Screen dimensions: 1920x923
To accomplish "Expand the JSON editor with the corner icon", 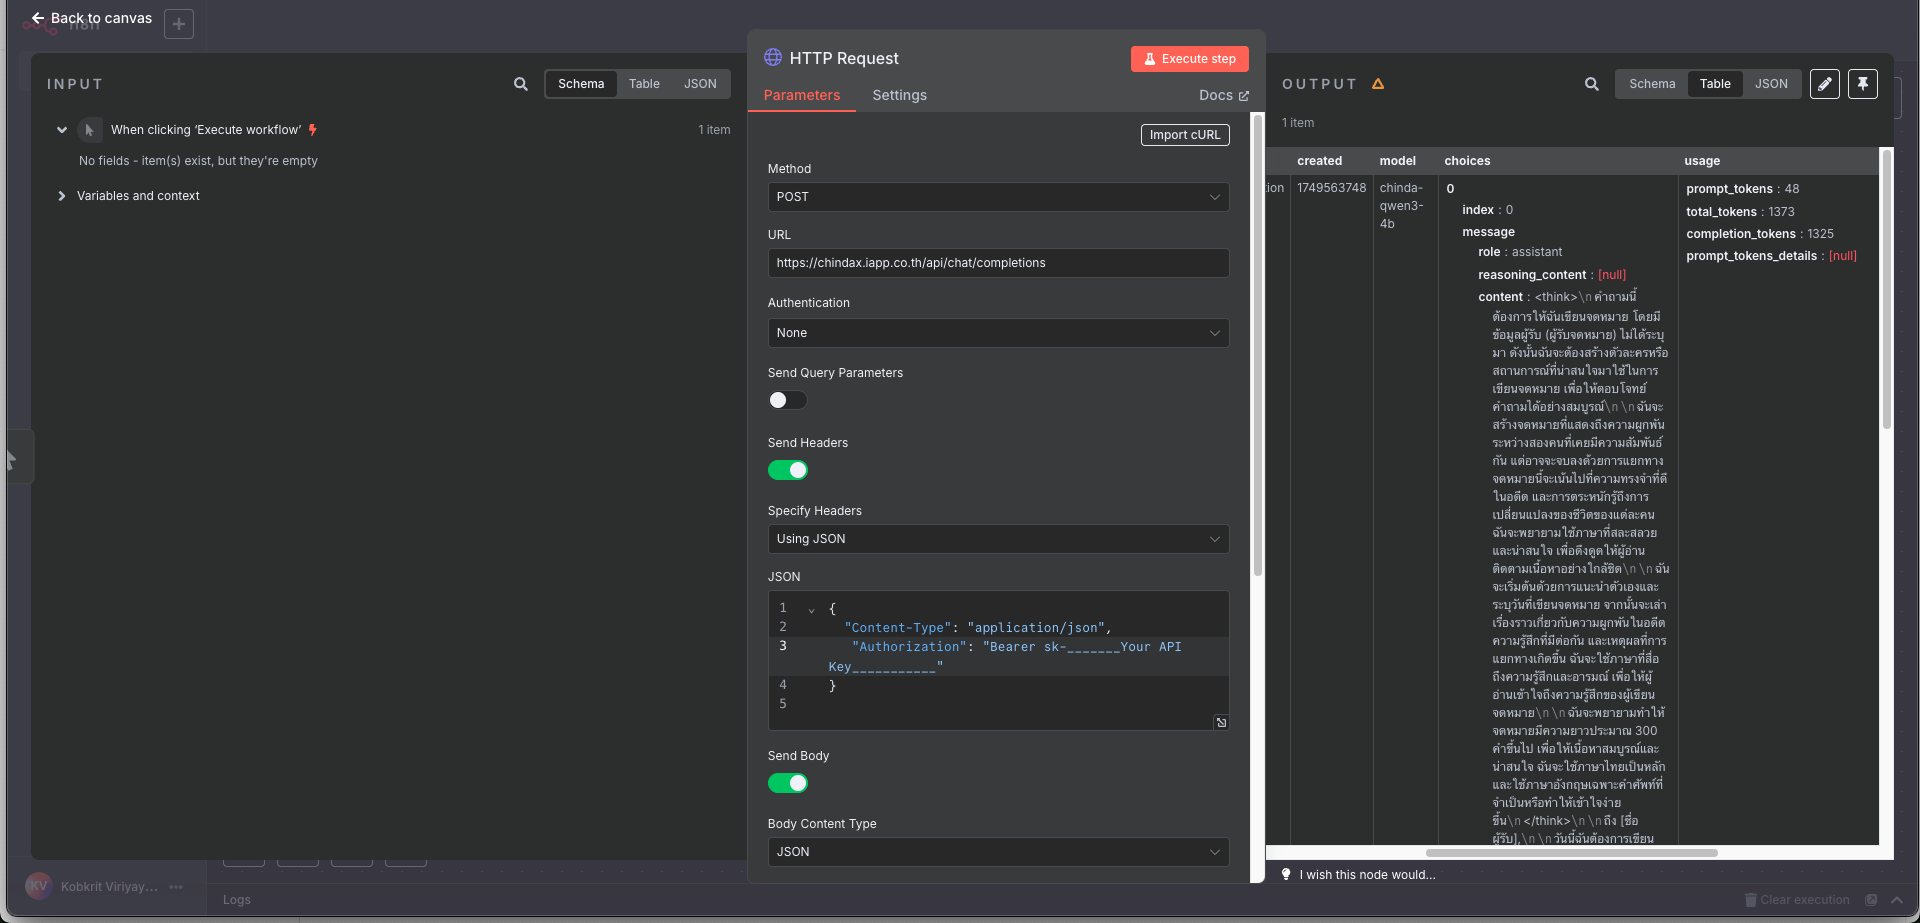I will point(1221,722).
